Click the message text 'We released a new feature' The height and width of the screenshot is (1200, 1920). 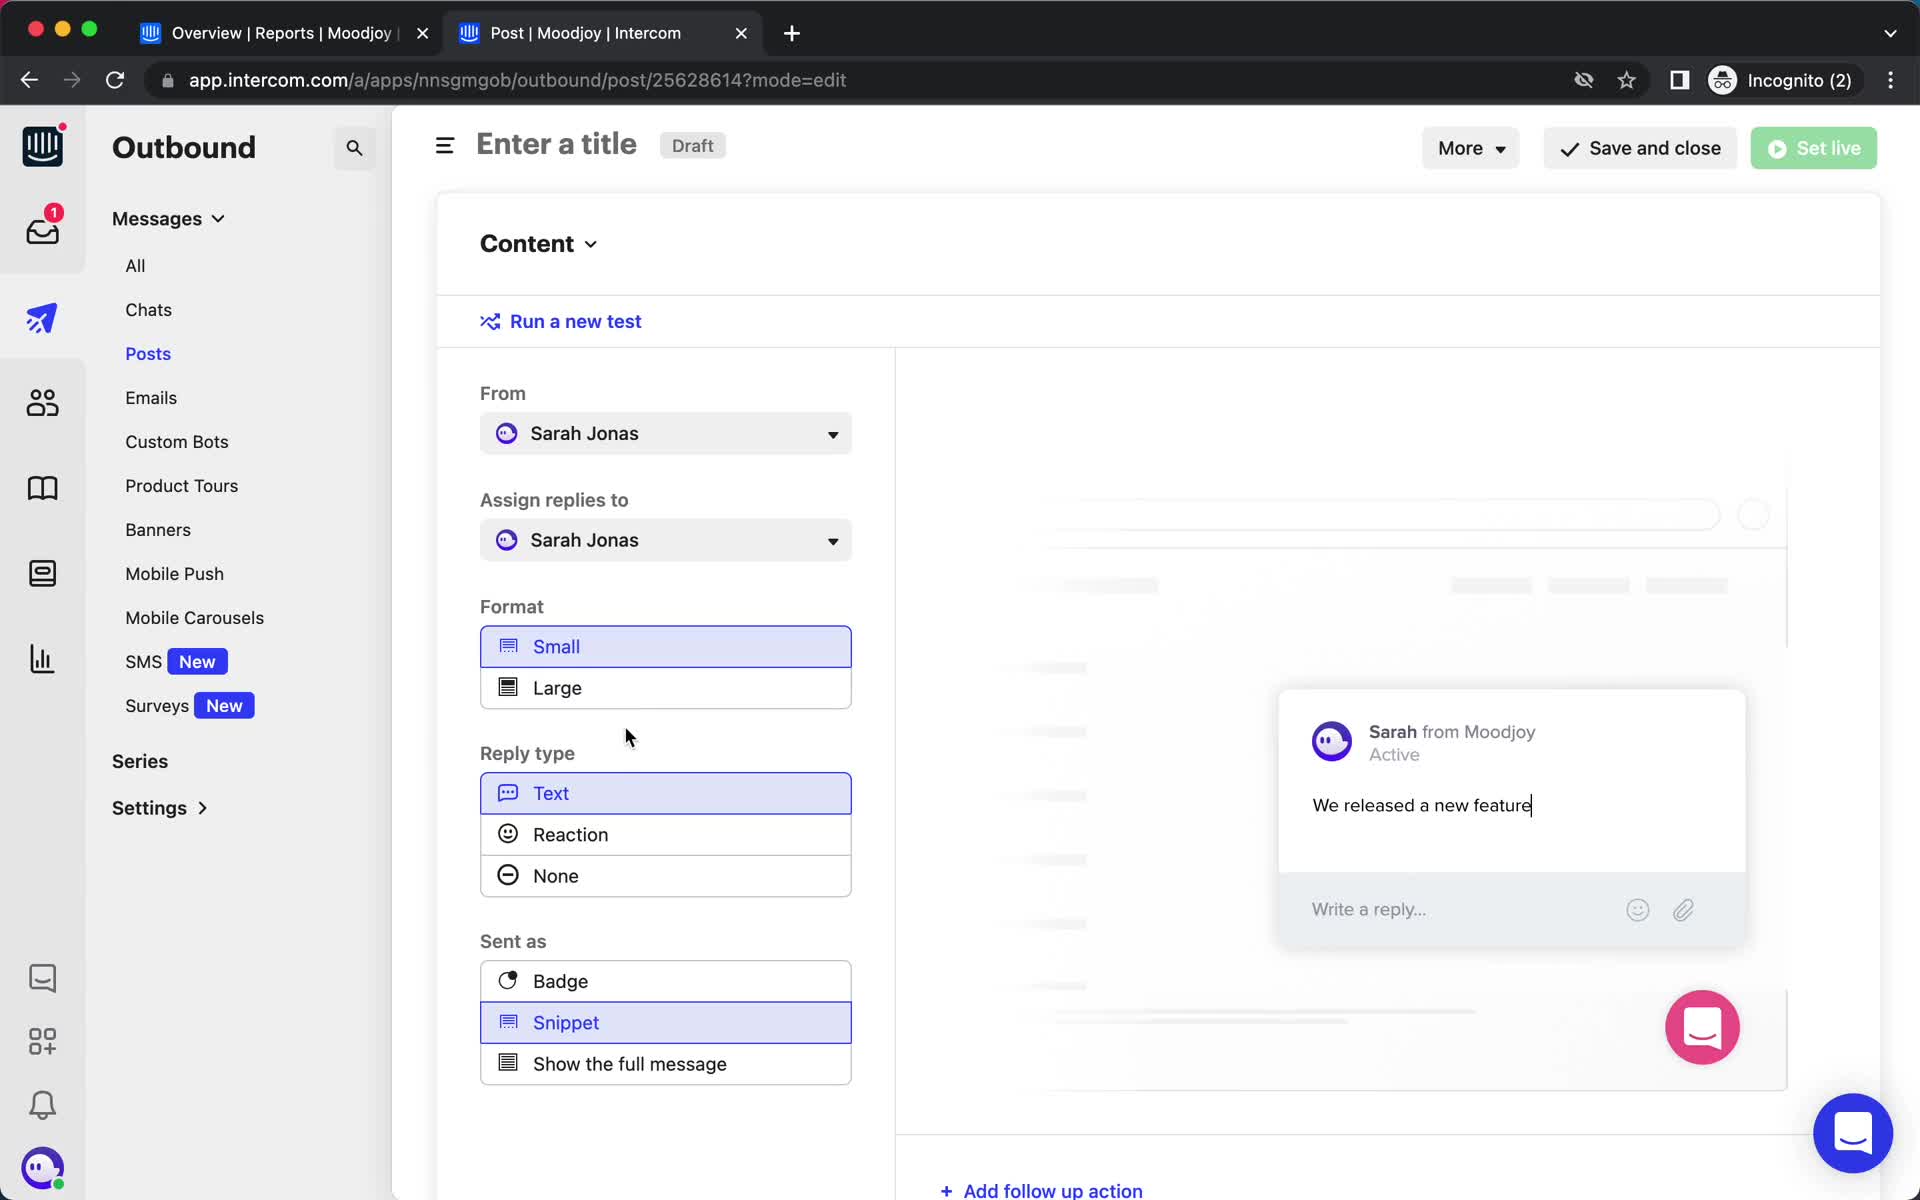click(1421, 806)
